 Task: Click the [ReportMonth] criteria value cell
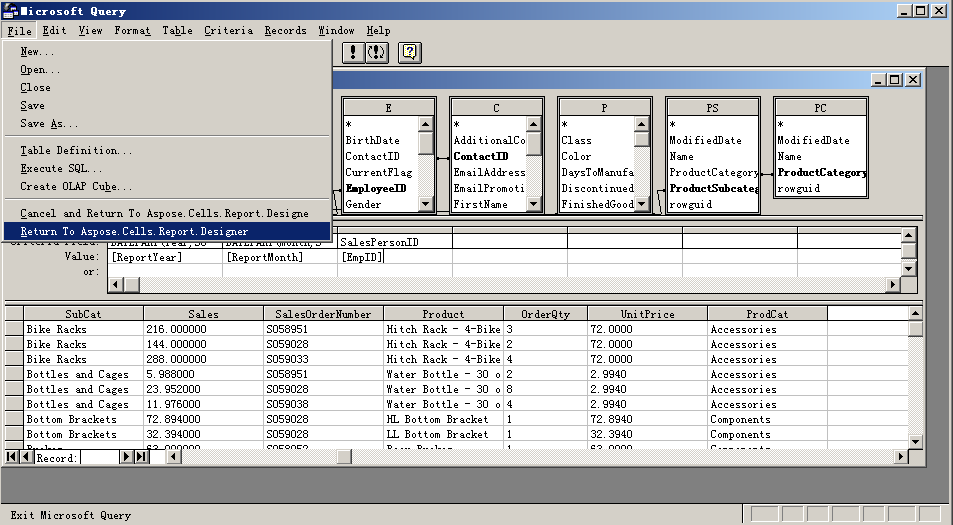tap(280, 257)
